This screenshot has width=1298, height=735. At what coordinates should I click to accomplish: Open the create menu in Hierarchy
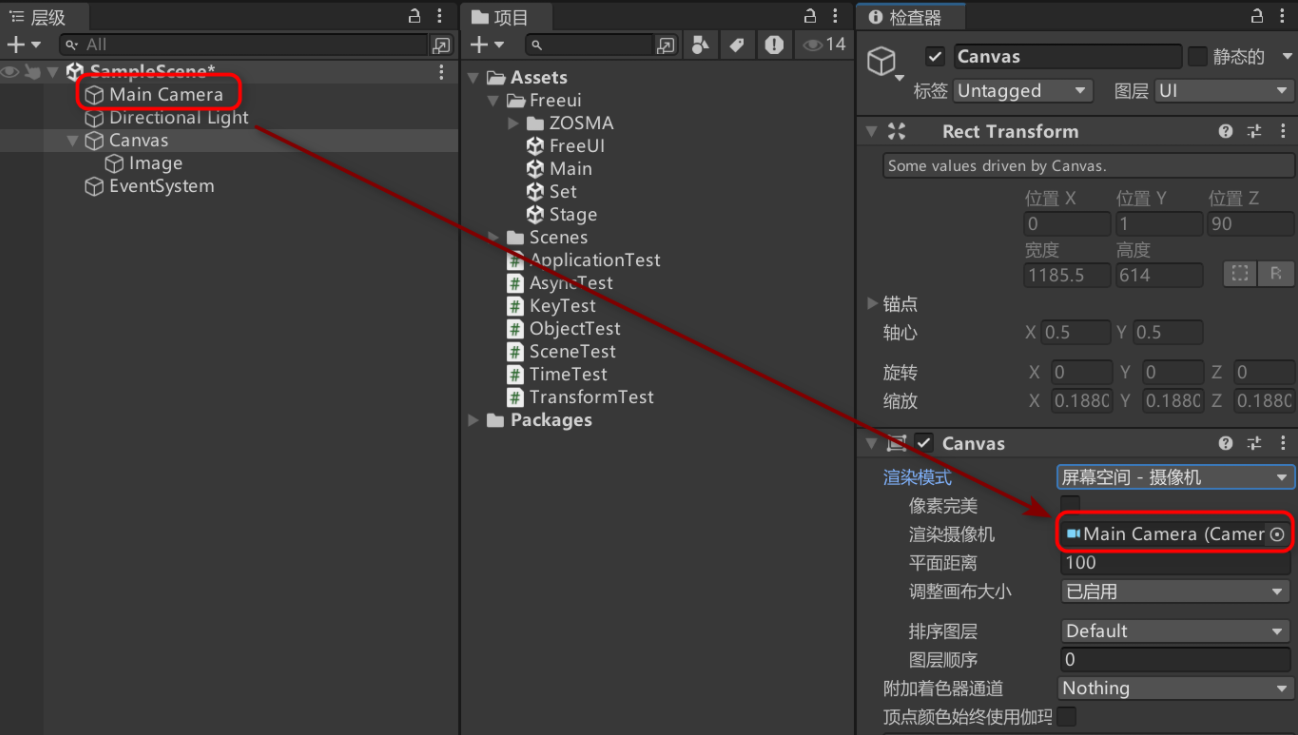pyautogui.click(x=24, y=44)
